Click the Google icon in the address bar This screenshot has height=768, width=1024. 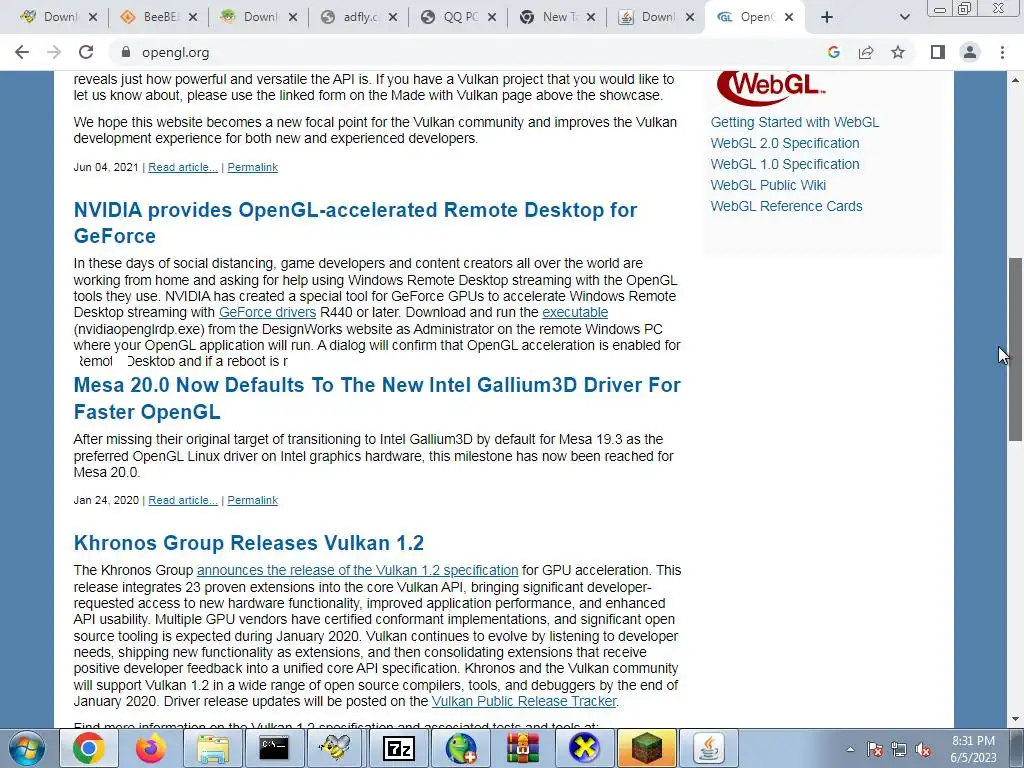tap(833, 52)
